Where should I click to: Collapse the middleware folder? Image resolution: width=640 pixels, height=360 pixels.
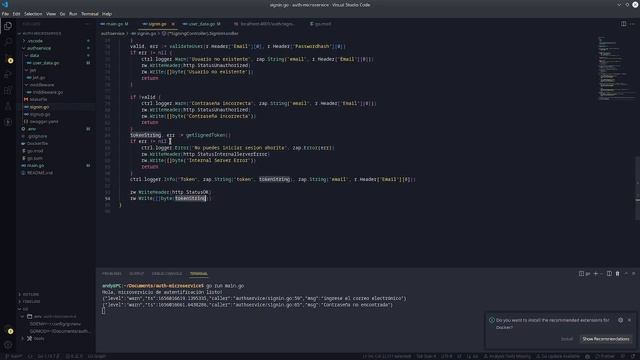click(42, 85)
